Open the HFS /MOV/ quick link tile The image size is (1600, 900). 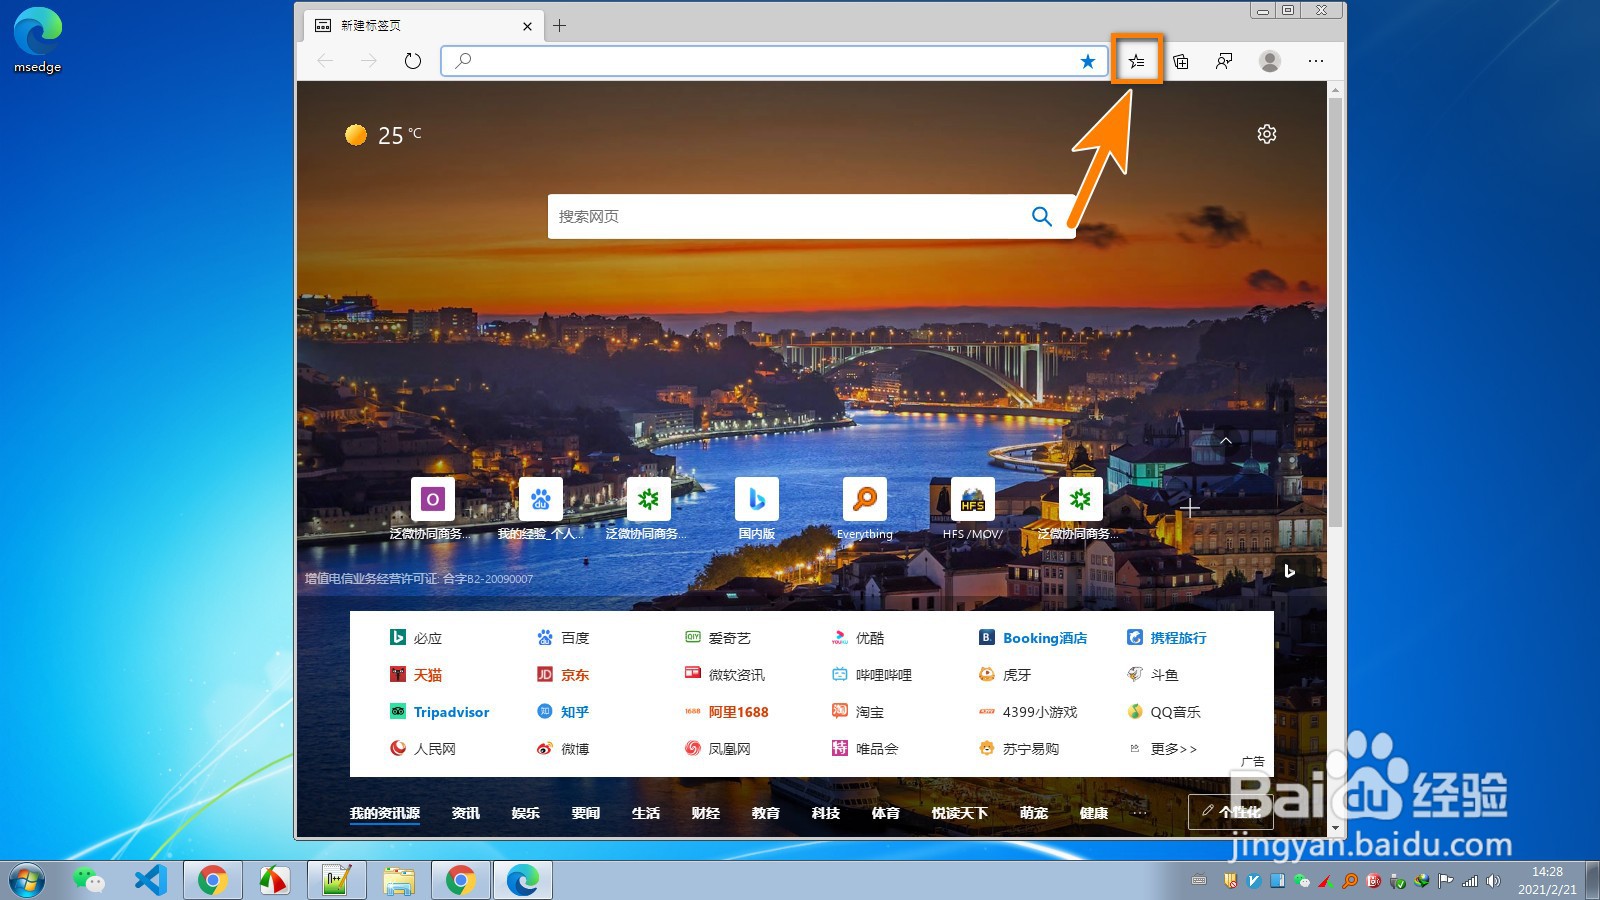click(x=972, y=508)
